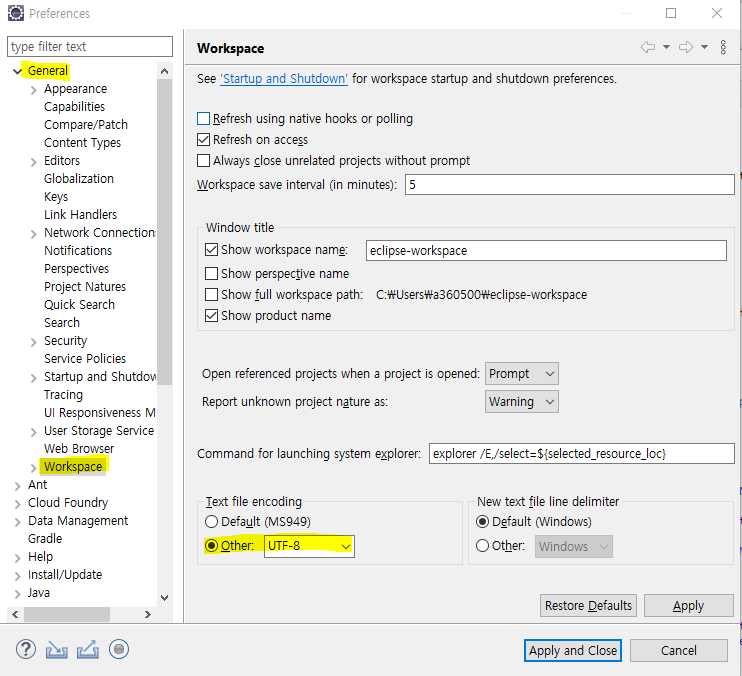Open the Warning project nature dropdown

(x=521, y=402)
